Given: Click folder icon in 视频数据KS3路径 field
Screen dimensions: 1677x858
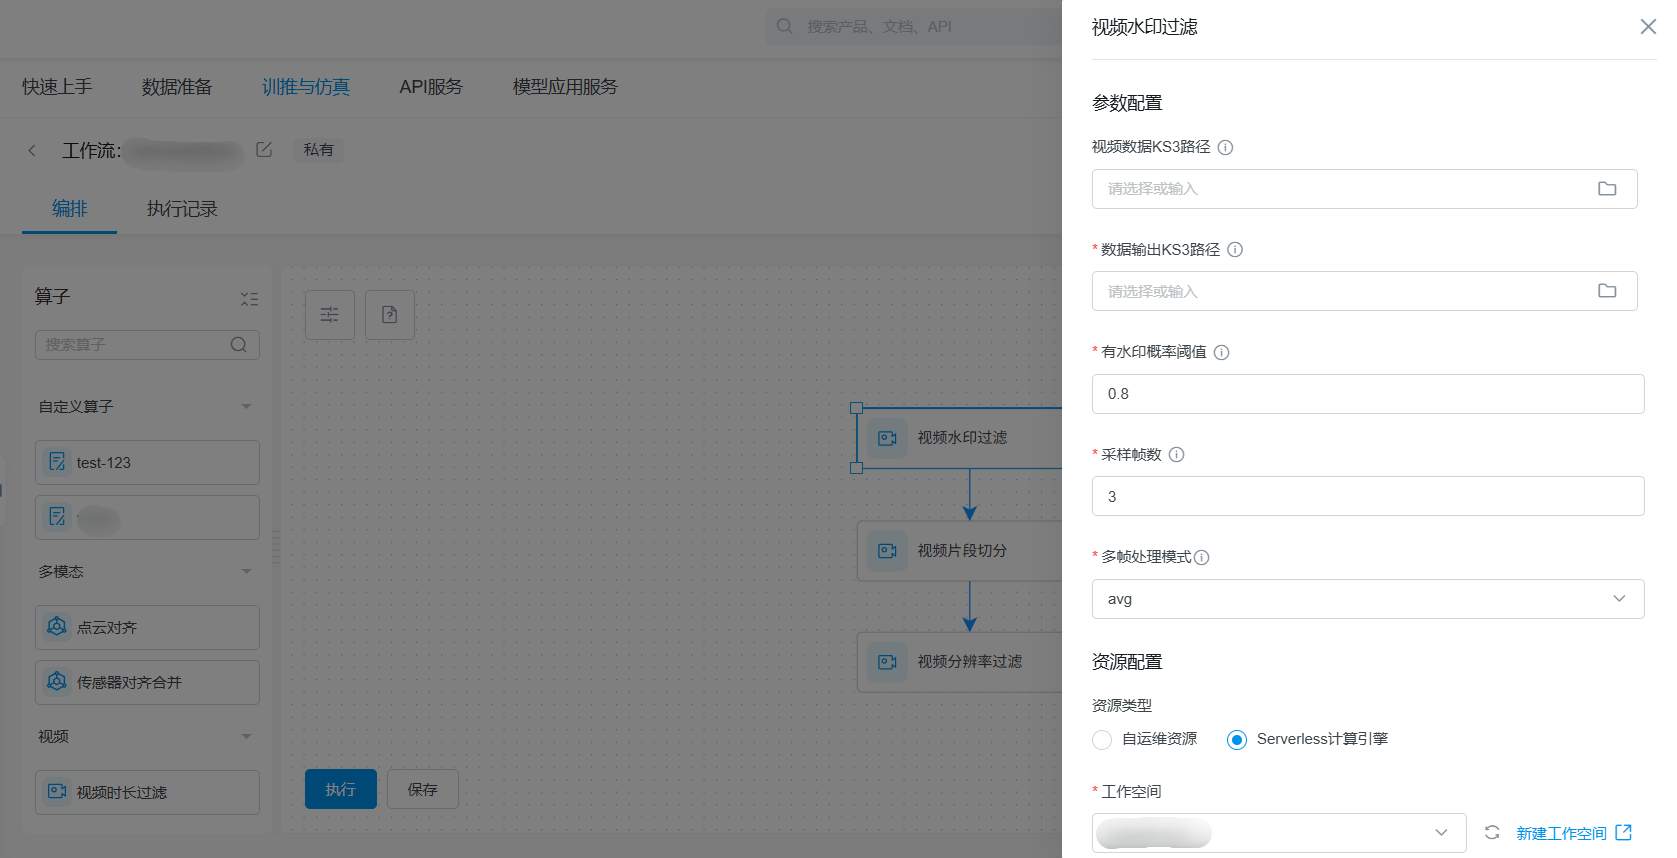Looking at the screenshot, I should (x=1606, y=189).
